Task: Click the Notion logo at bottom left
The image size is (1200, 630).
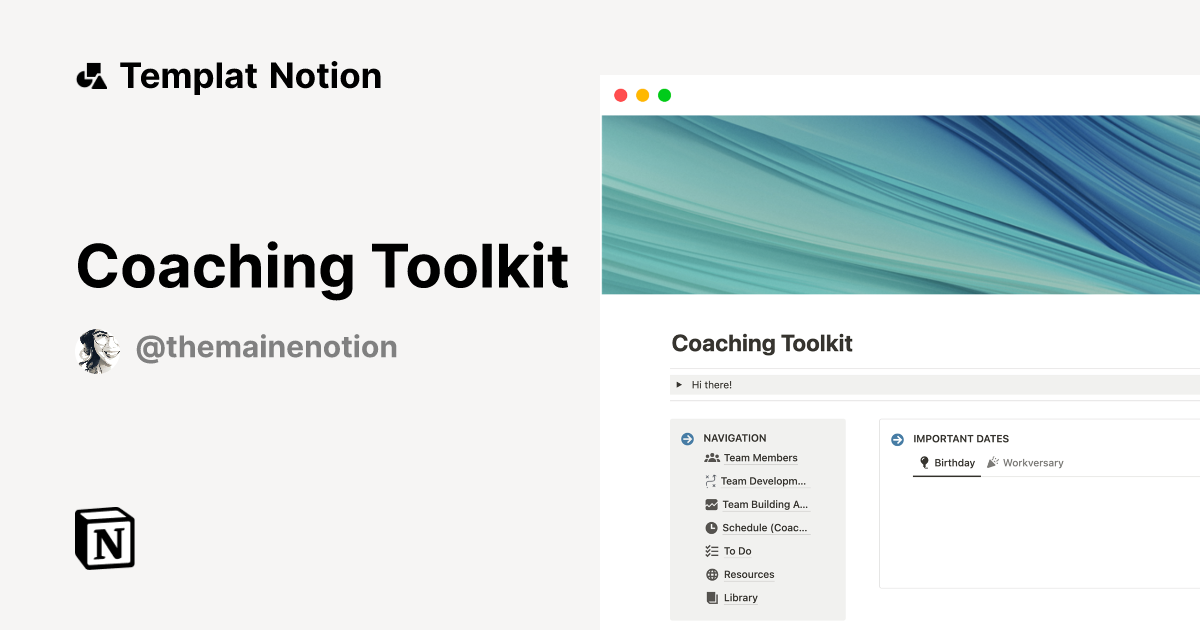Action: pyautogui.click(x=104, y=538)
